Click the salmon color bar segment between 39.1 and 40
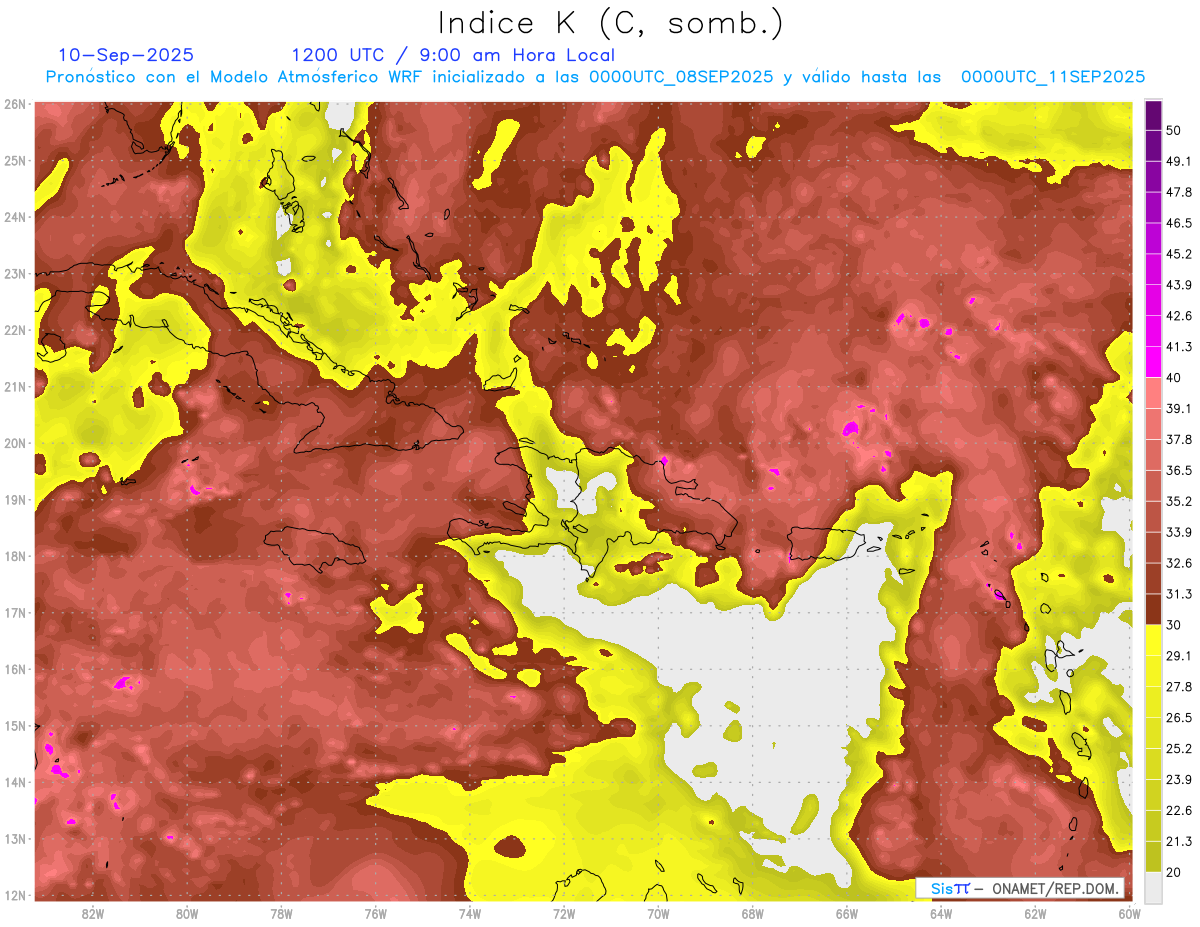1200x927 pixels. (1153, 393)
